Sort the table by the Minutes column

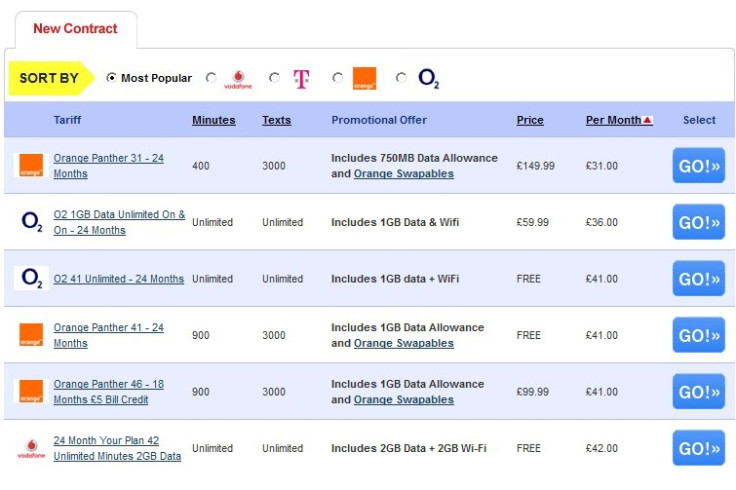(214, 120)
